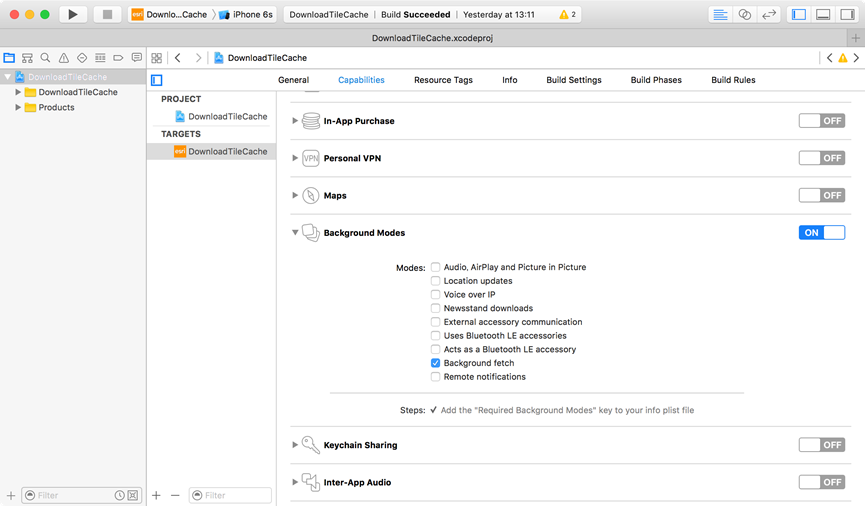This screenshot has height=506, width=865.
Task: Check Acts as a Bluetooth LE accessory
Action: pyautogui.click(x=435, y=349)
